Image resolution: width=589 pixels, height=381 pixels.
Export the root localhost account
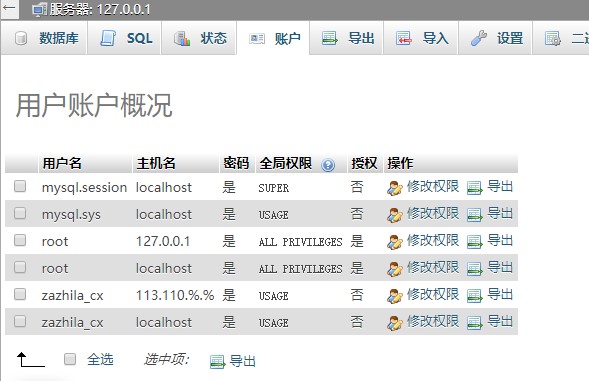pyautogui.click(x=500, y=267)
